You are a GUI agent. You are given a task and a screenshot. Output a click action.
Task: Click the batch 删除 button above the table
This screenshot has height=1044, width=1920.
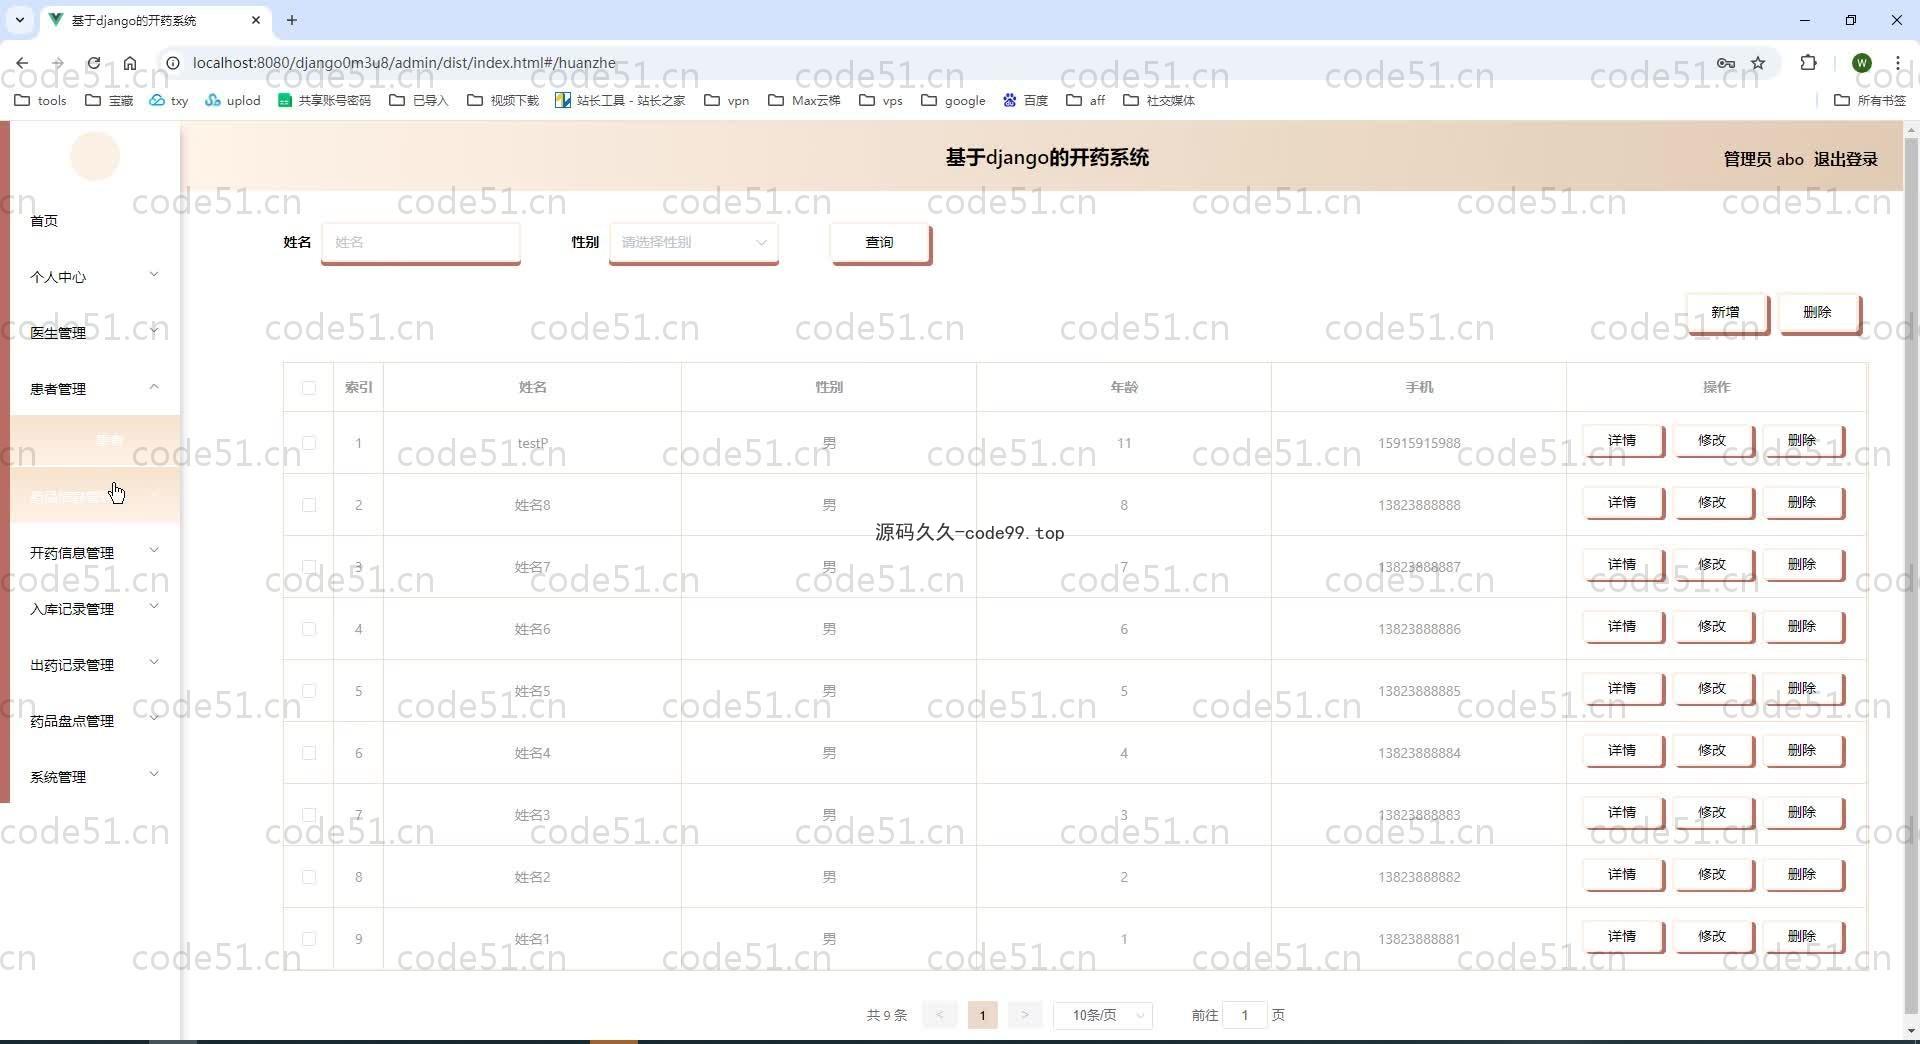point(1818,313)
